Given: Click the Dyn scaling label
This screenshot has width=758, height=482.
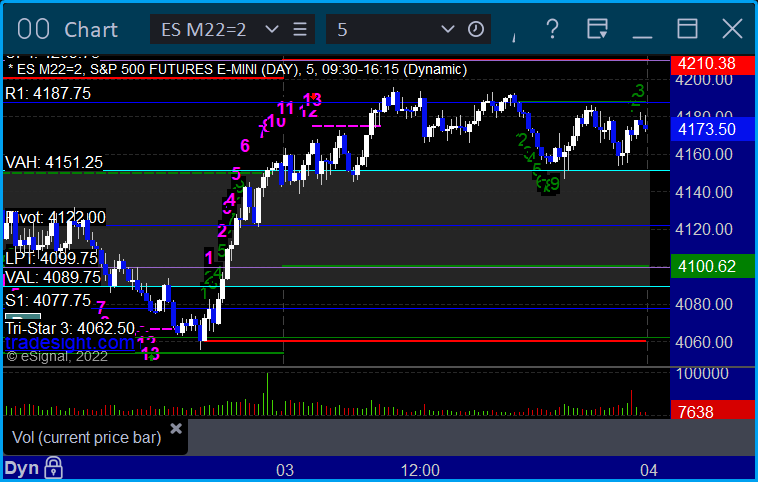Looking at the screenshot, I should 21,468.
